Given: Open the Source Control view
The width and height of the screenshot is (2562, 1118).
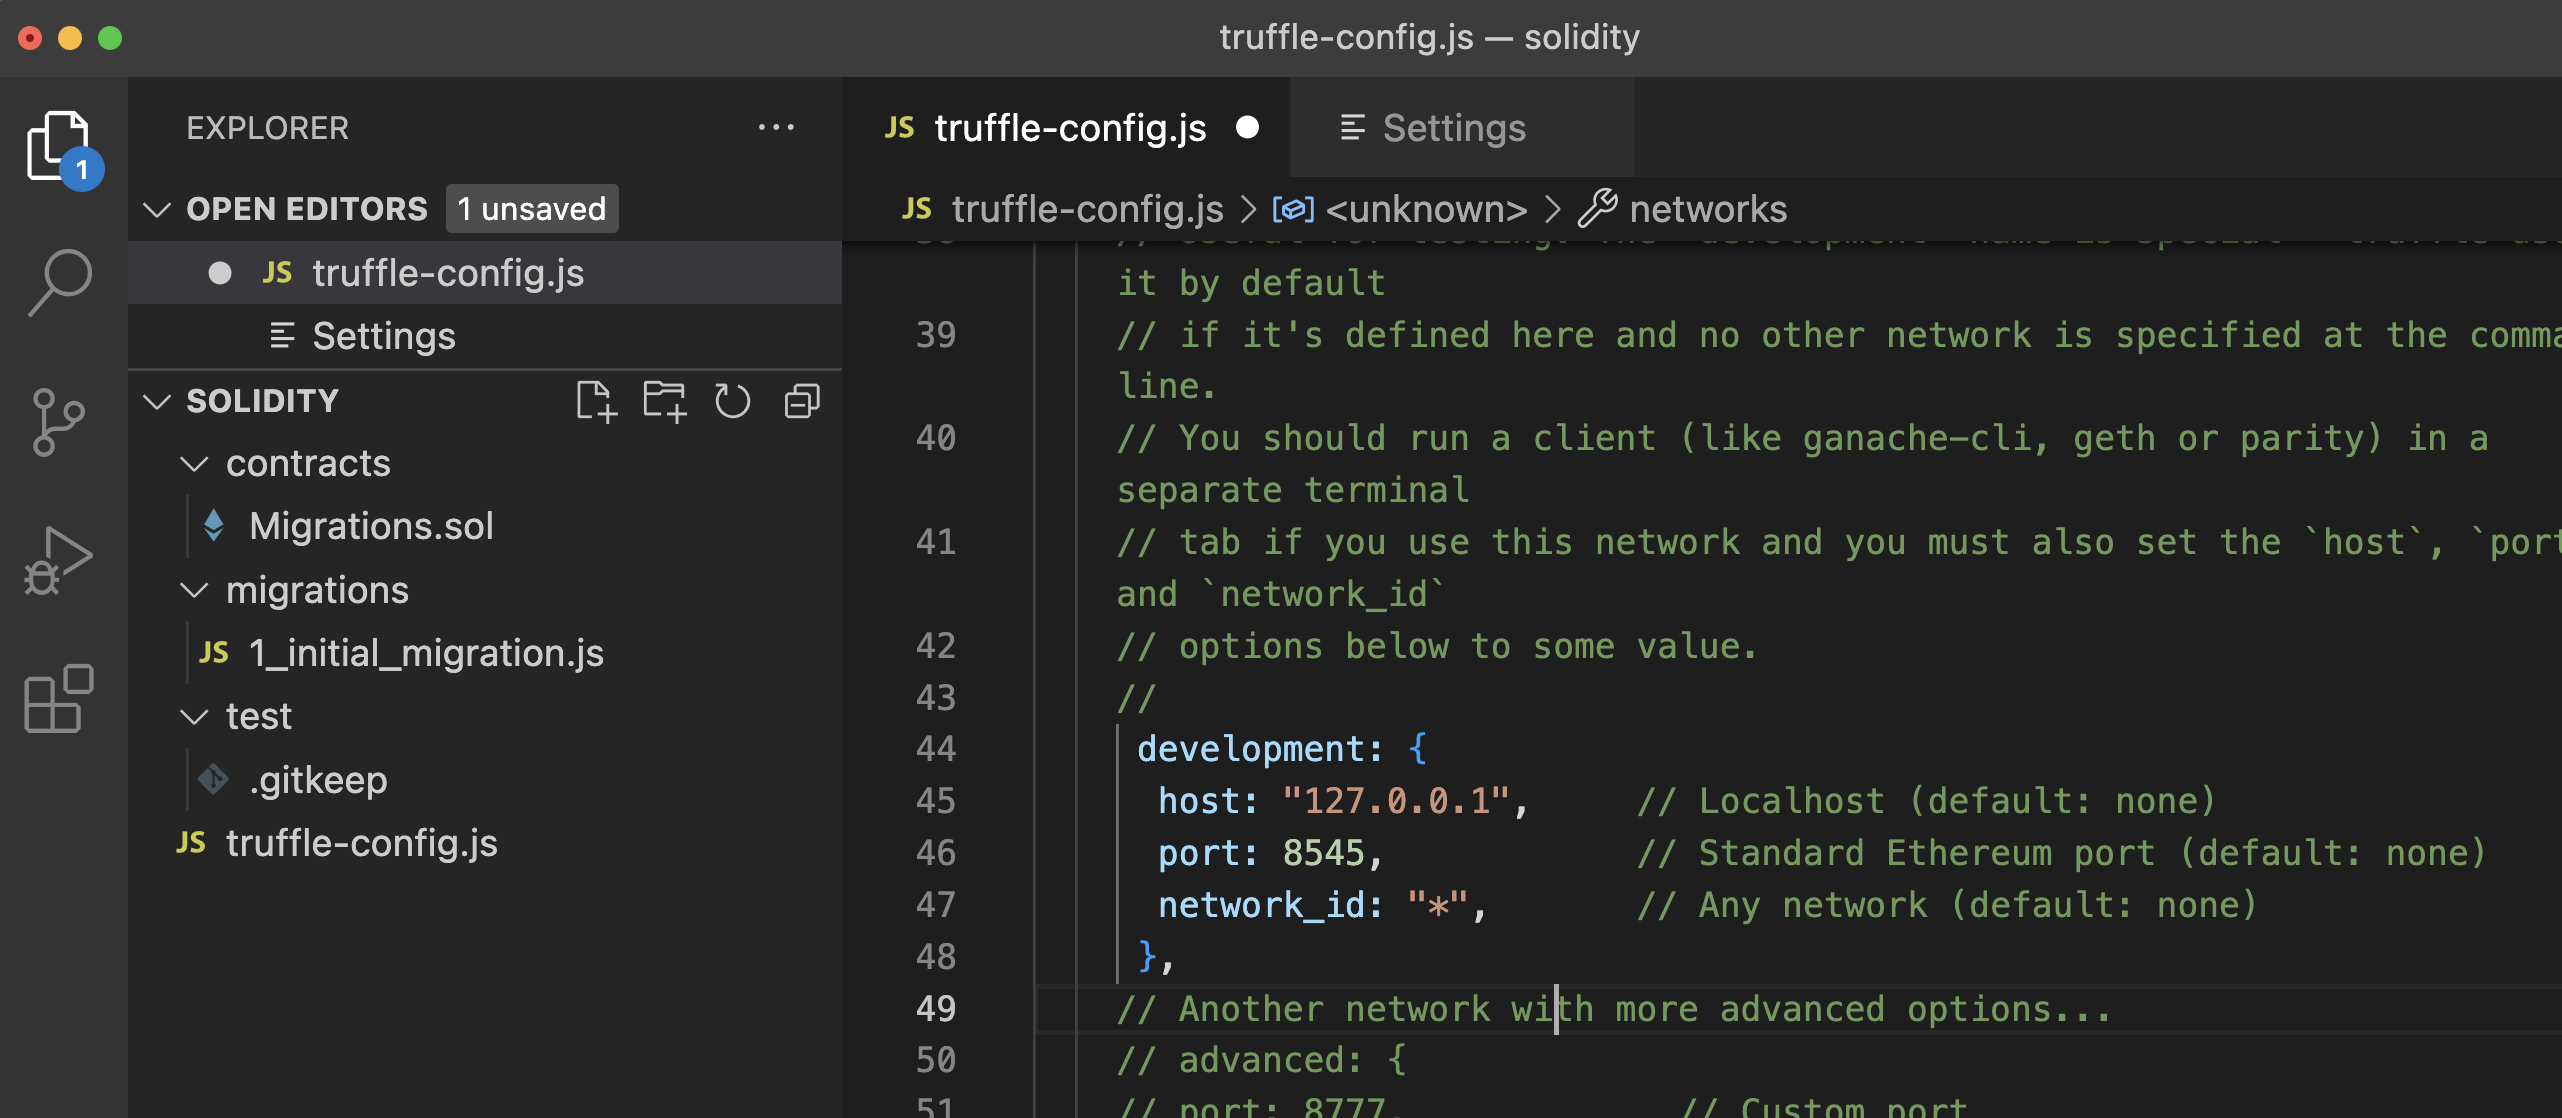Looking at the screenshot, I should click(x=58, y=421).
